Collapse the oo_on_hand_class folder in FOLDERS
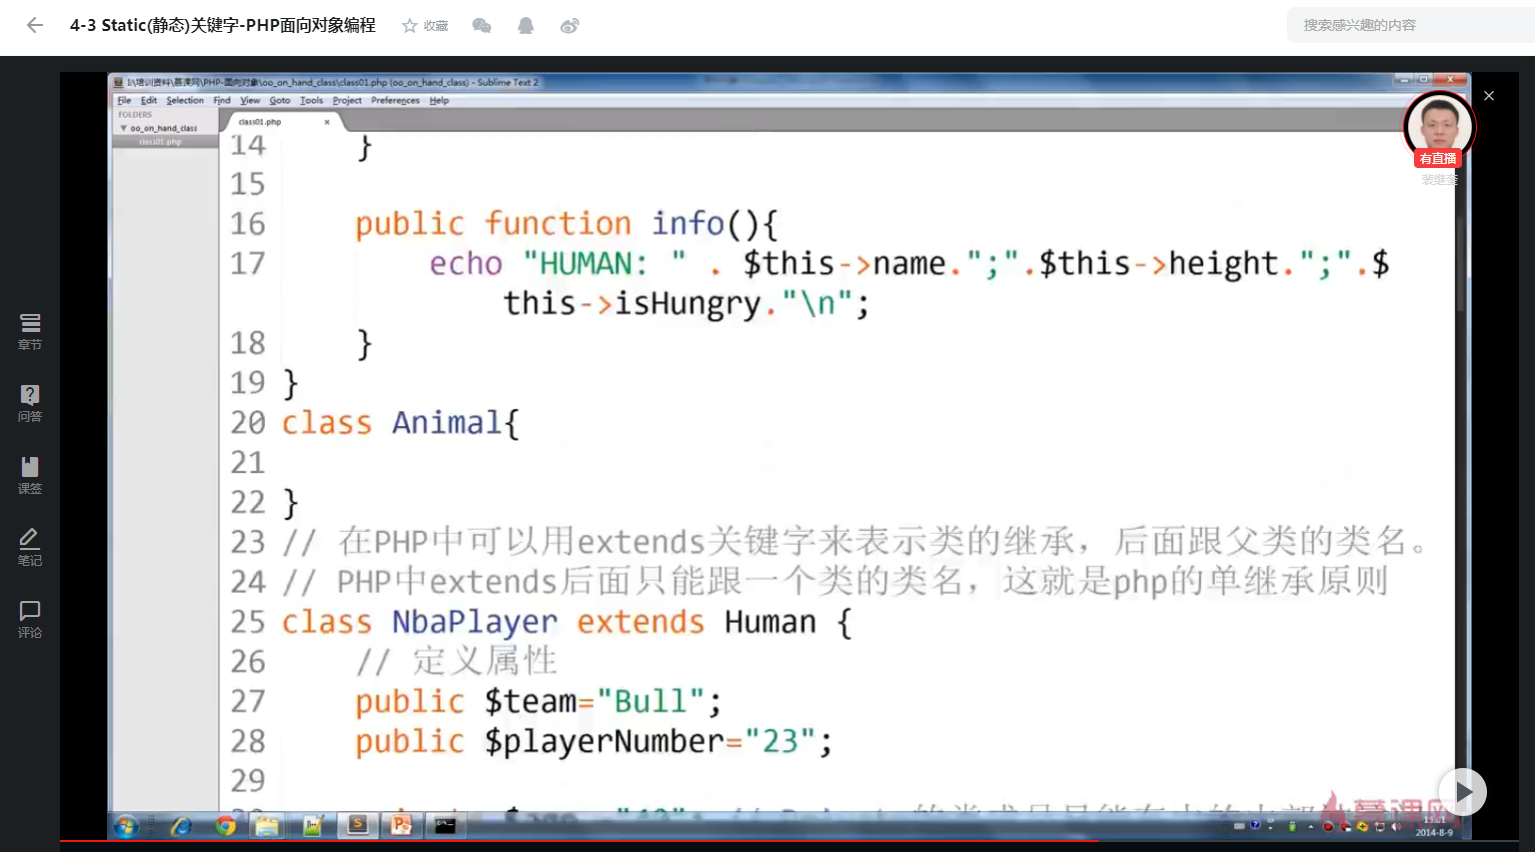Image resolution: width=1535 pixels, height=852 pixels. 124,128
